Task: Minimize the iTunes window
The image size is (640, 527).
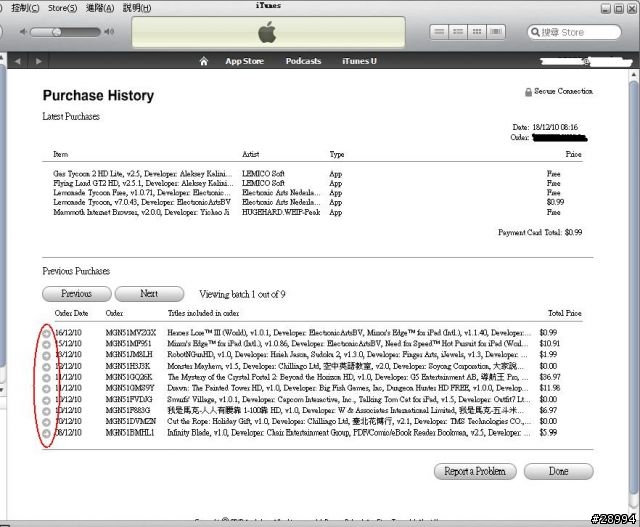Action: (x=606, y=9)
